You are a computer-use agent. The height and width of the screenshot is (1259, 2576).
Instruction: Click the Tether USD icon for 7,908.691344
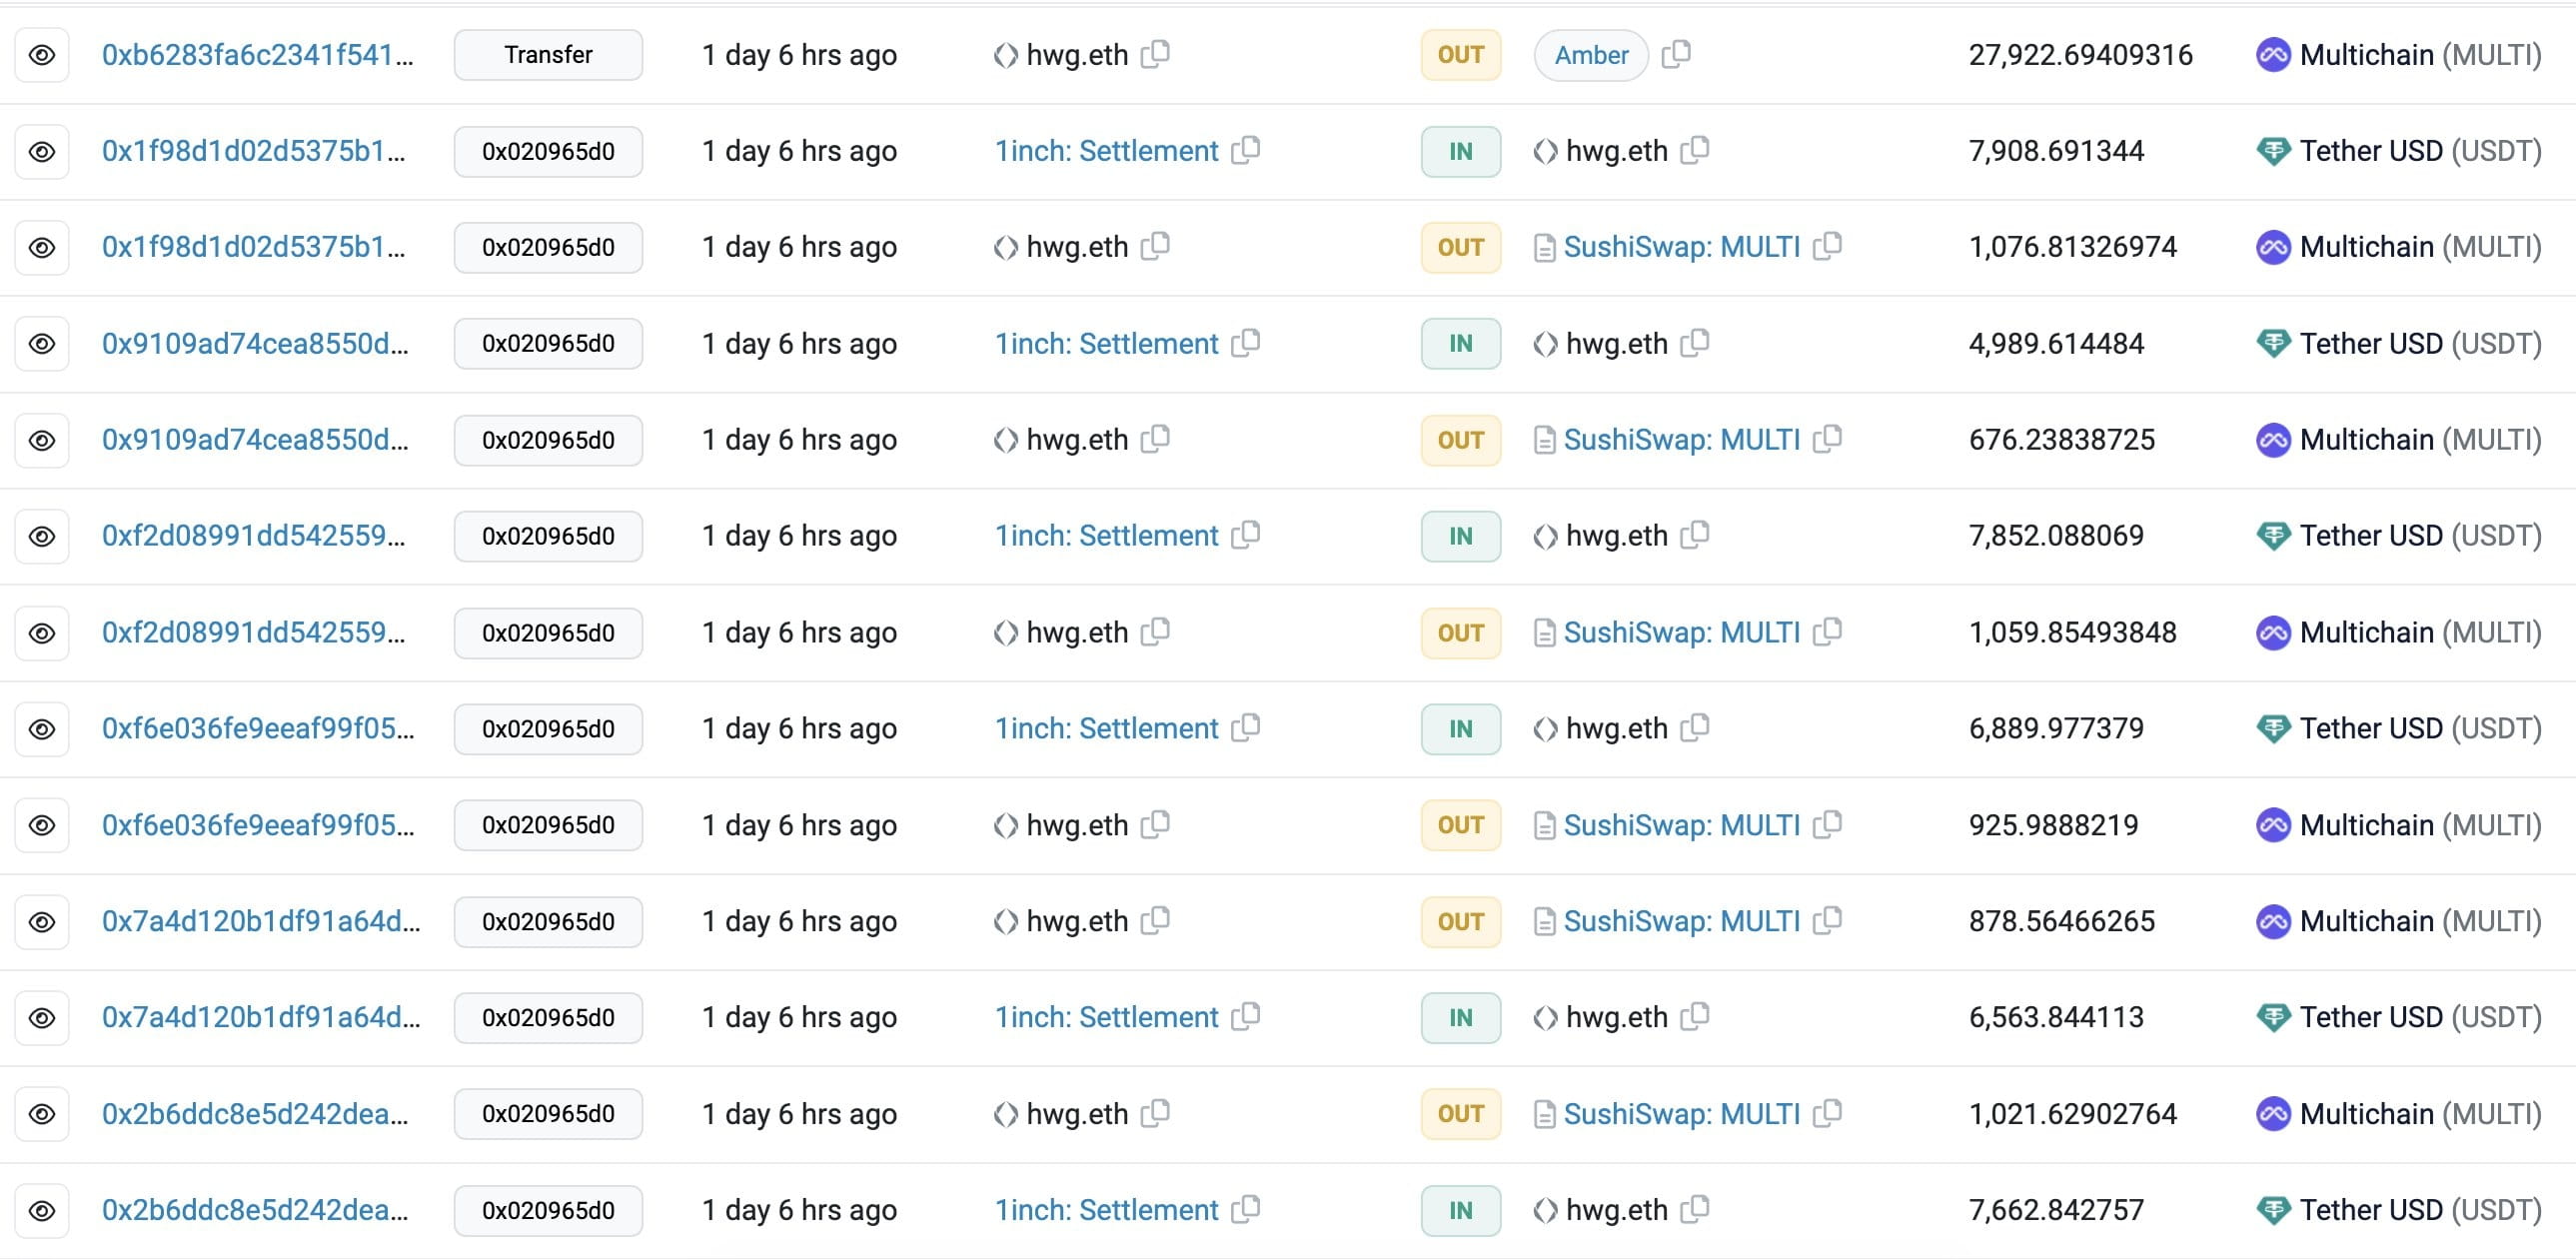click(x=2273, y=151)
